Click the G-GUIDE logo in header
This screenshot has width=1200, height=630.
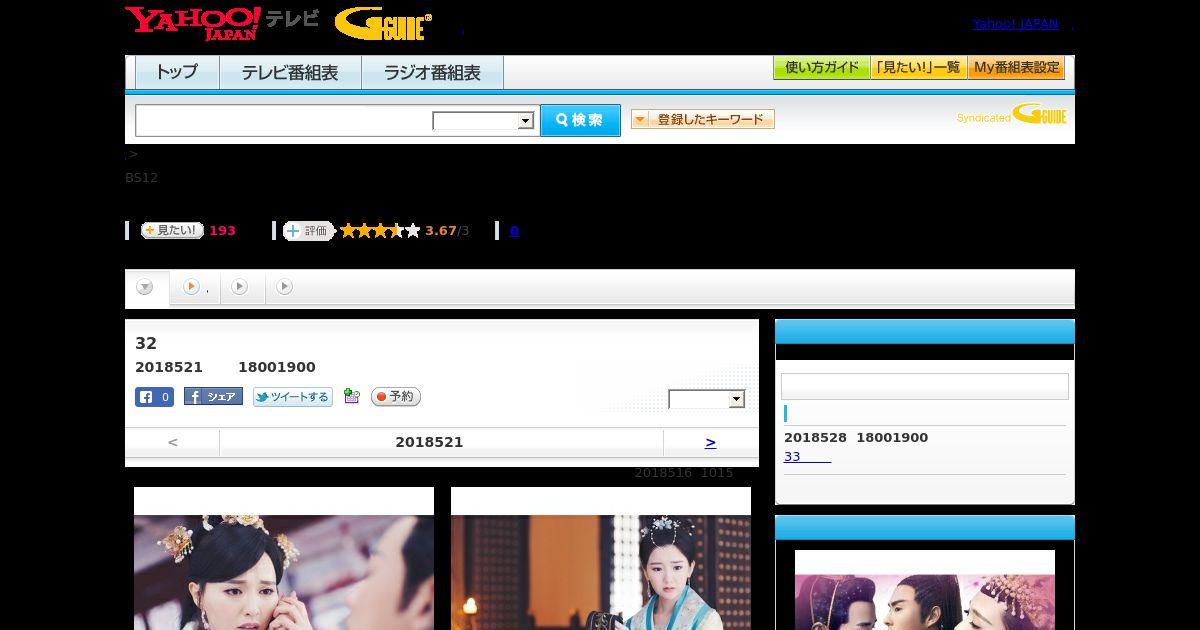[383, 24]
